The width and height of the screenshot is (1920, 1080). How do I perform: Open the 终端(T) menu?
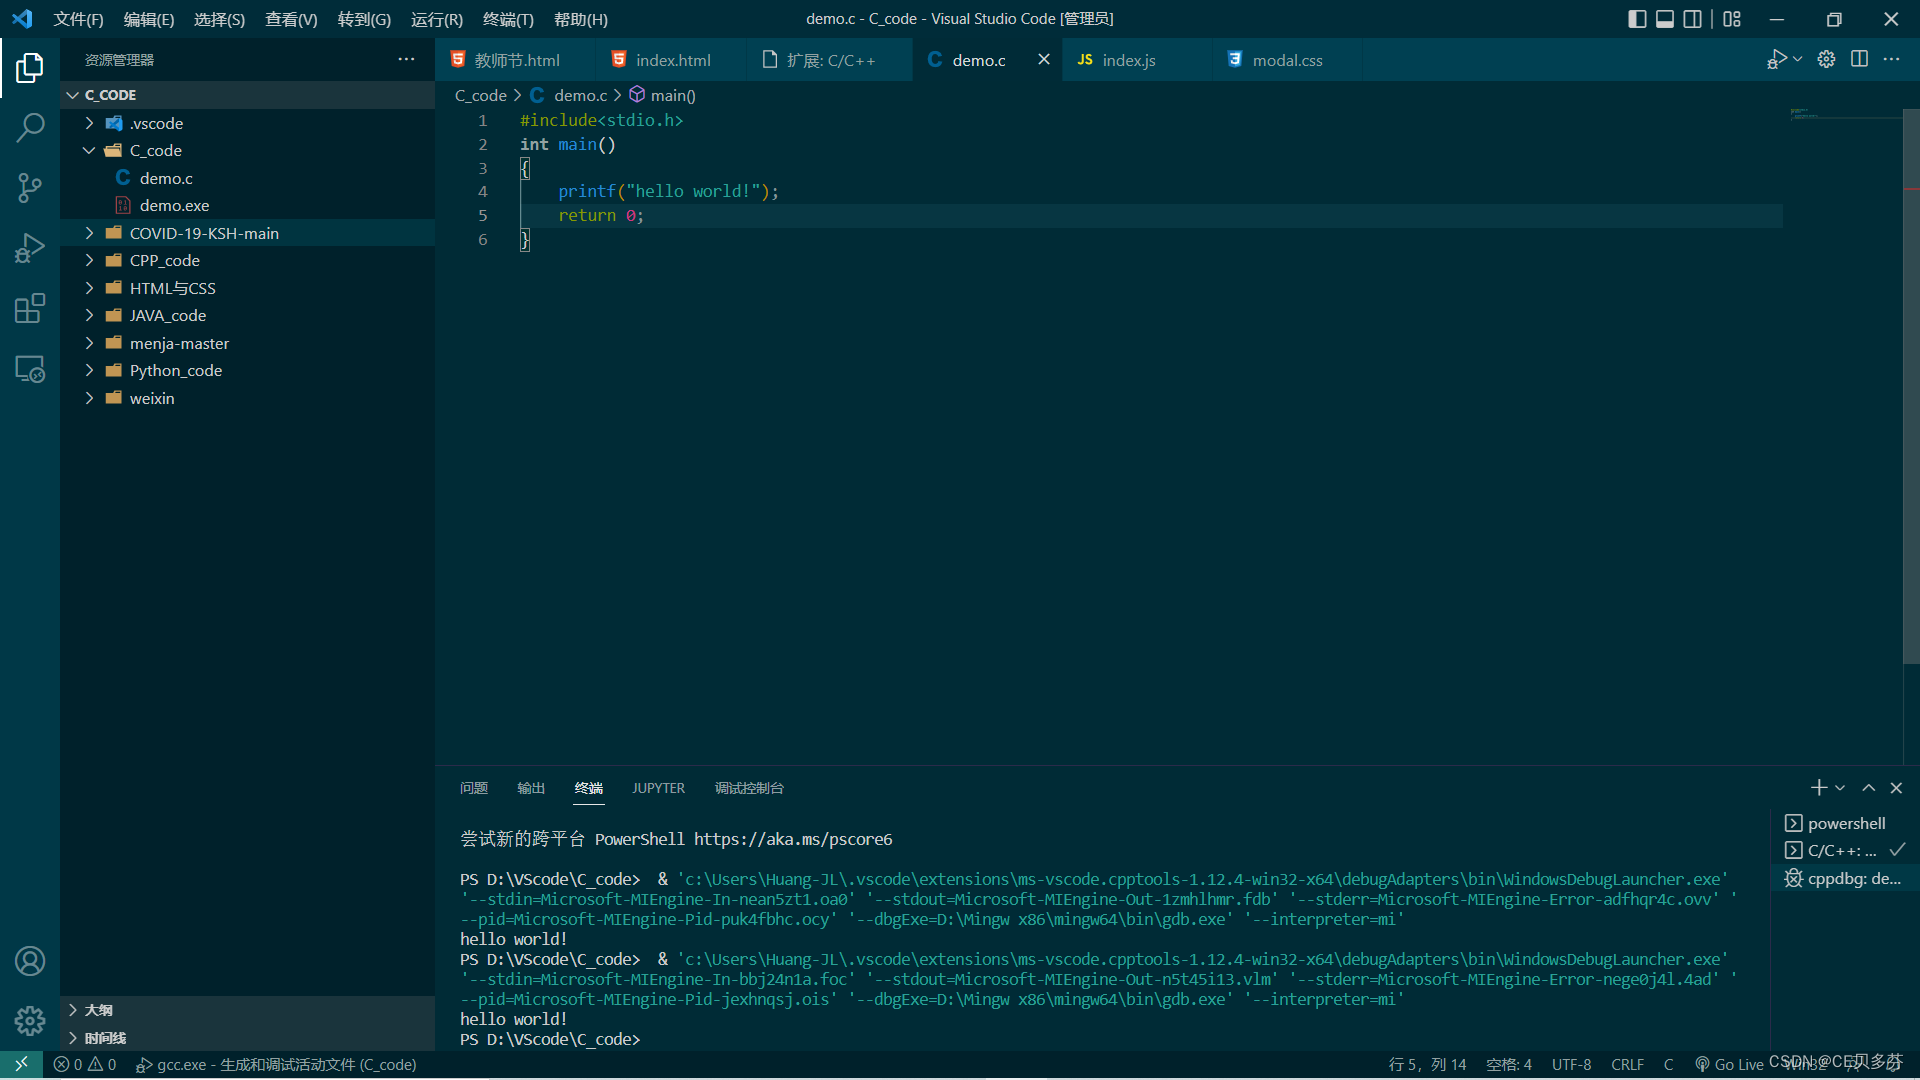click(508, 19)
